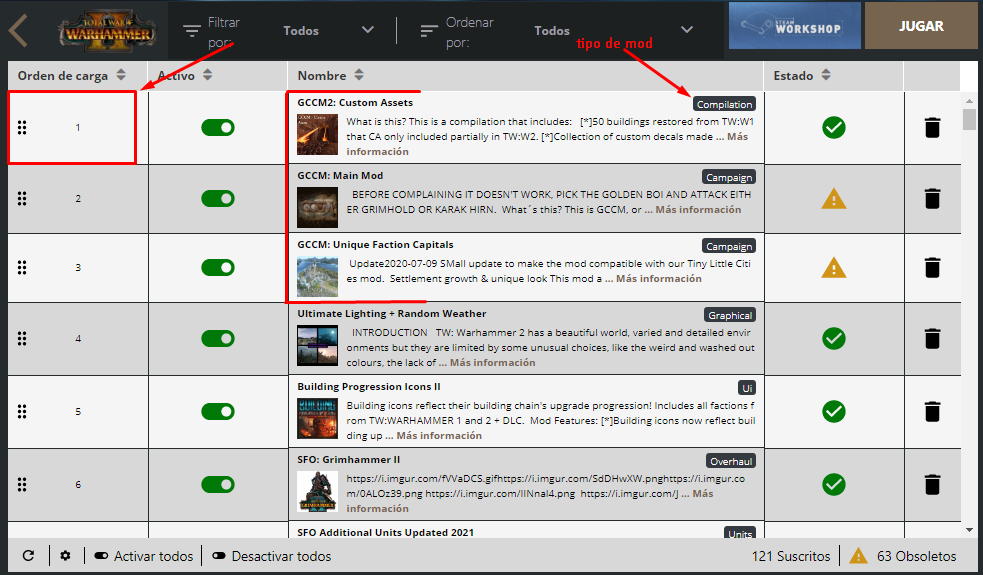Click Activar todos to enable all mods
The image size is (983, 575).
(x=144, y=556)
